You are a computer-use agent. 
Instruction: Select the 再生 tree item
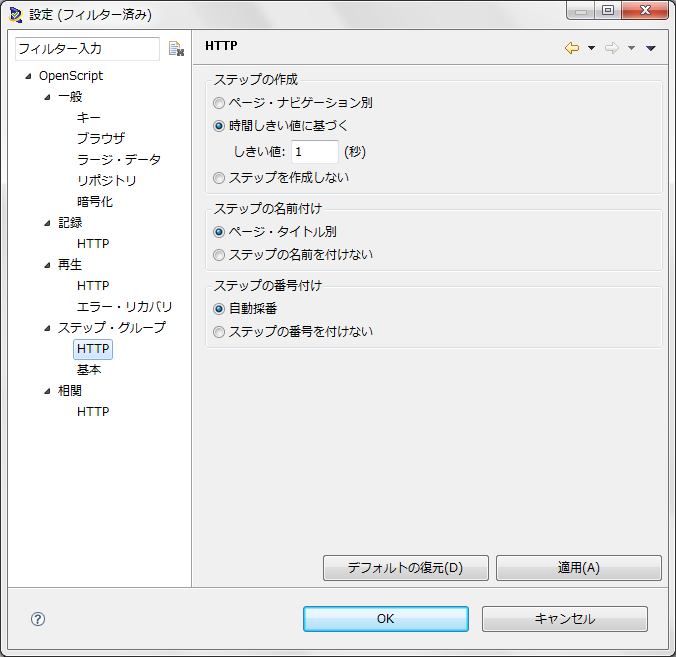pyautogui.click(x=70, y=265)
